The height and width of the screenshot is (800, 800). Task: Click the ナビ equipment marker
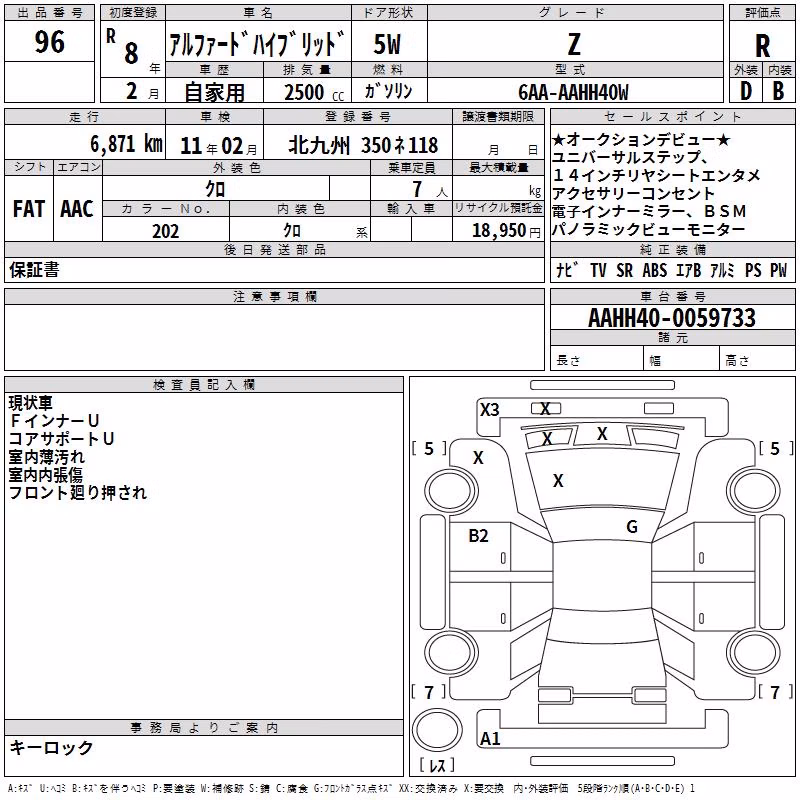(567, 270)
